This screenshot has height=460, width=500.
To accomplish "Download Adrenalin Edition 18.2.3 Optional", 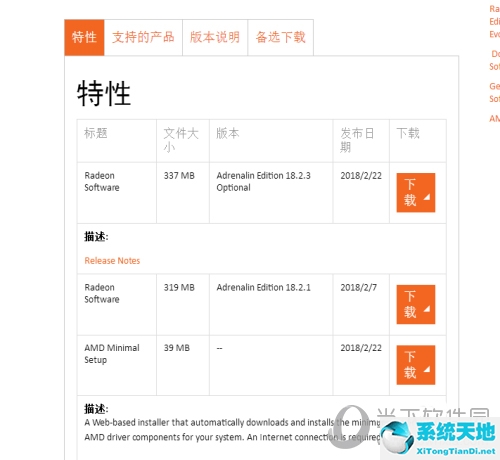I will pos(416,193).
